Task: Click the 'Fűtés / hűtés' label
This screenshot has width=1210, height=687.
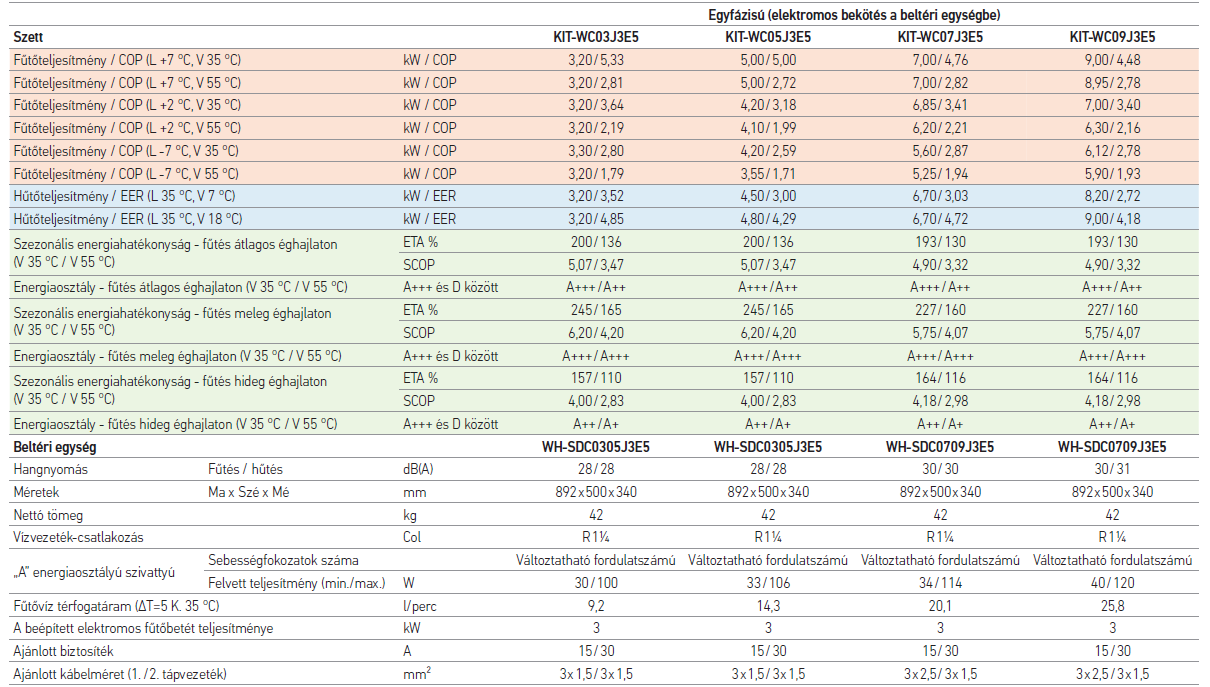Action: 245,470
